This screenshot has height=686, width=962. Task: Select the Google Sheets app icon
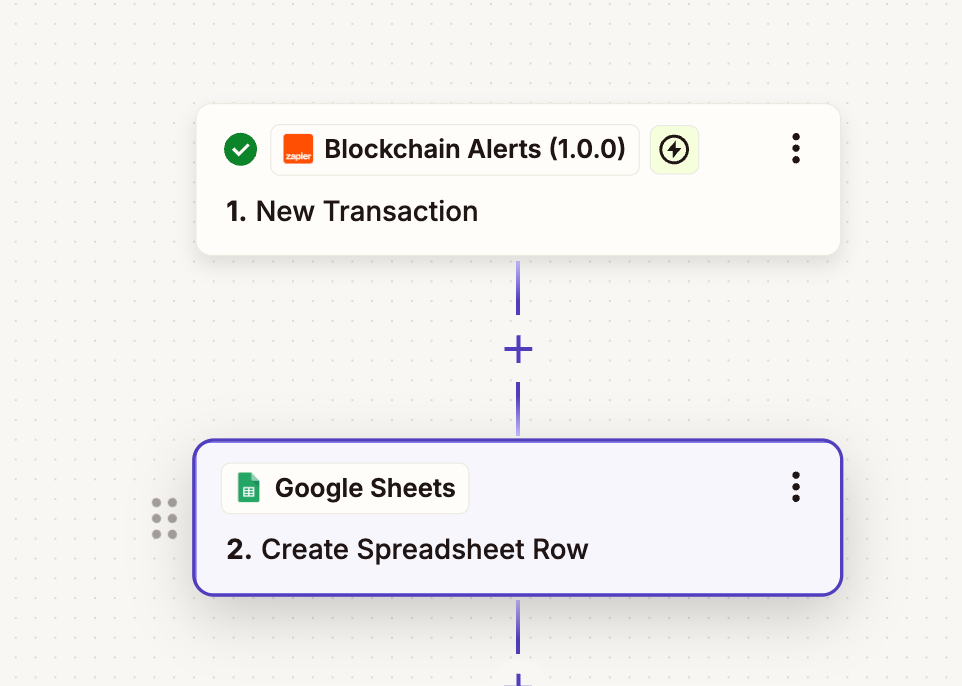246,488
